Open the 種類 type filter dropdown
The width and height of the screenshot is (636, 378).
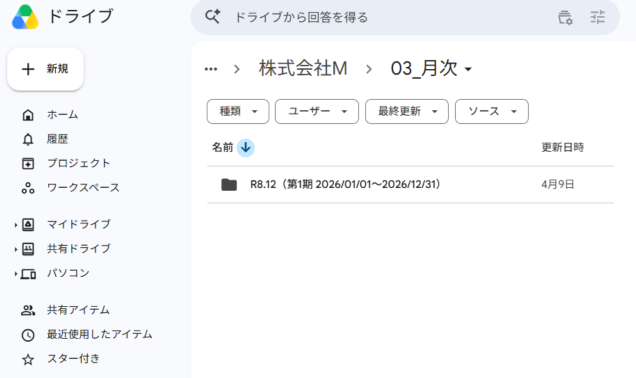pyautogui.click(x=238, y=111)
